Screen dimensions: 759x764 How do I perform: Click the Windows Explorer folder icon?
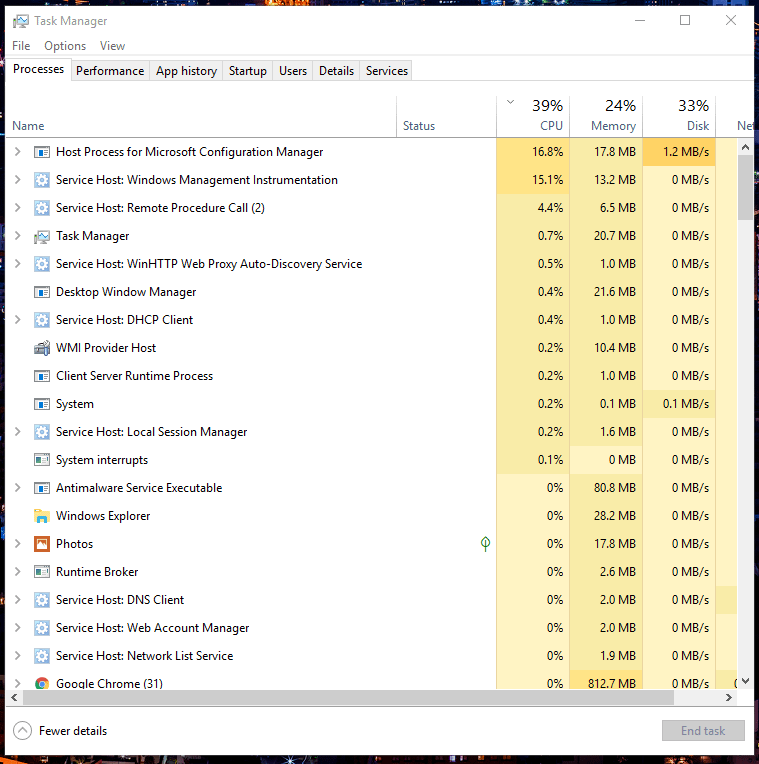[42, 516]
